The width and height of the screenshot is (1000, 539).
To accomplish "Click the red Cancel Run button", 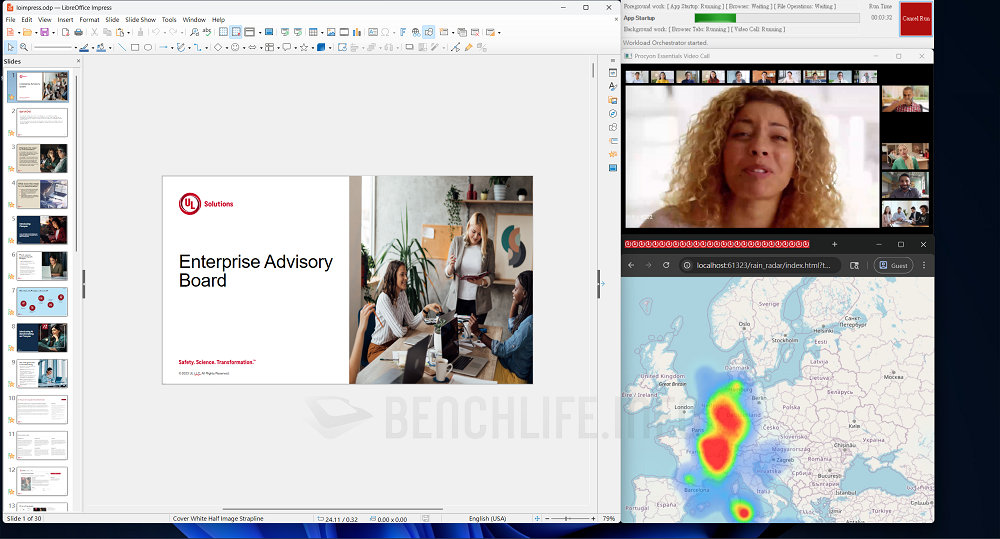I will (916, 18).
